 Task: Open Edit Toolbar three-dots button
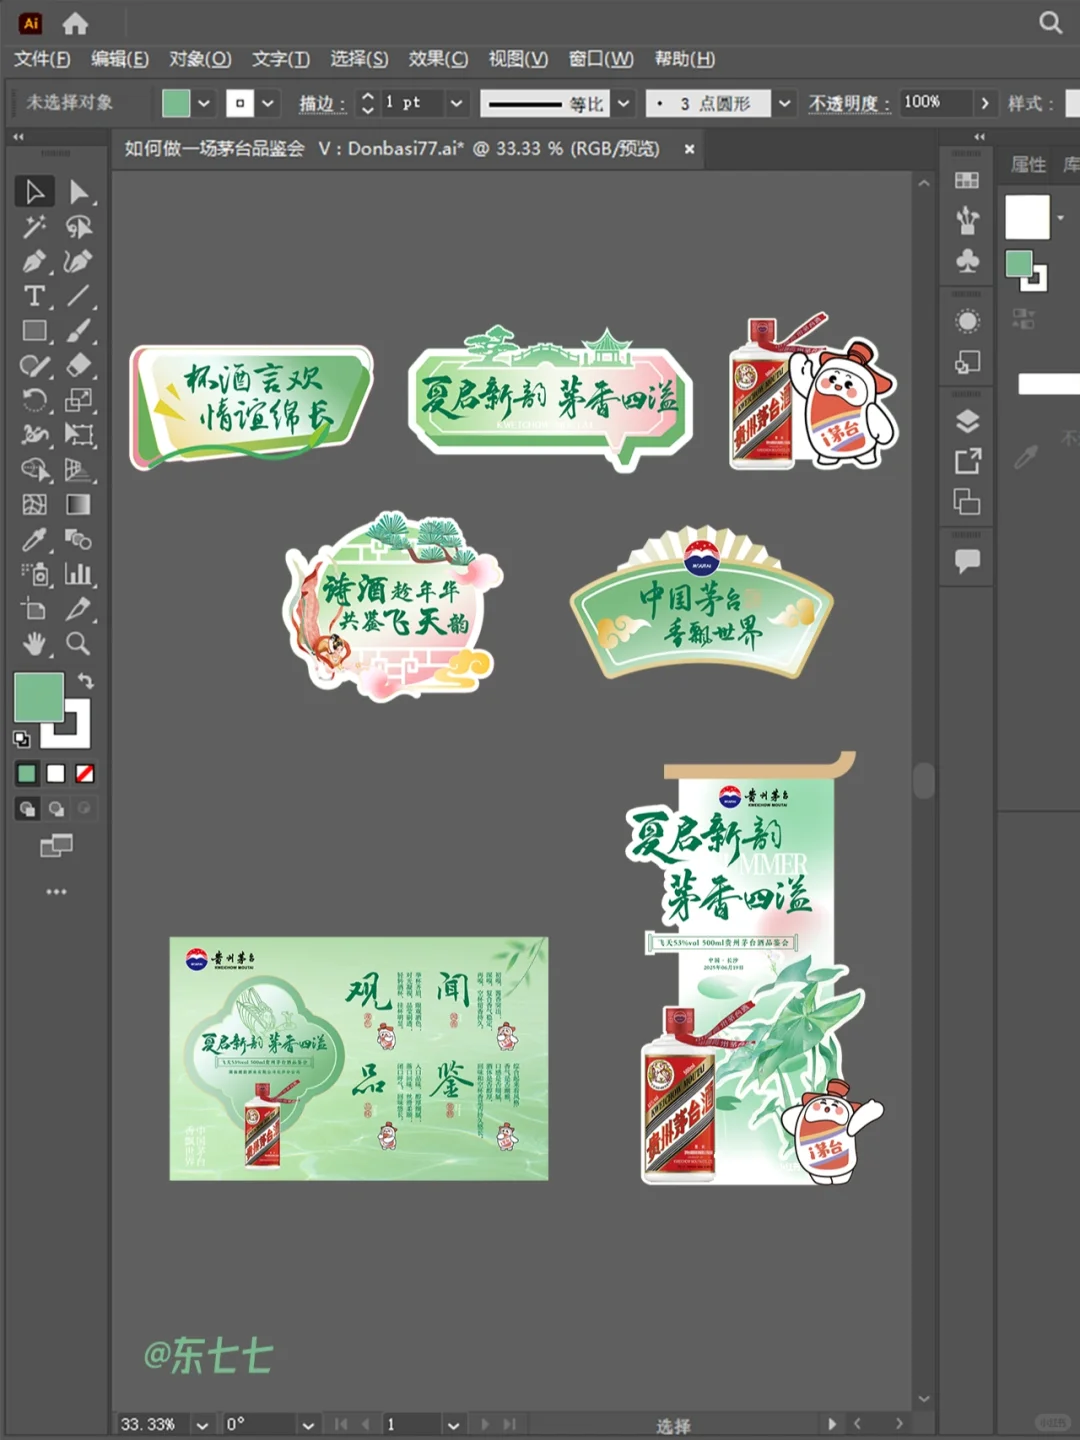tap(56, 891)
